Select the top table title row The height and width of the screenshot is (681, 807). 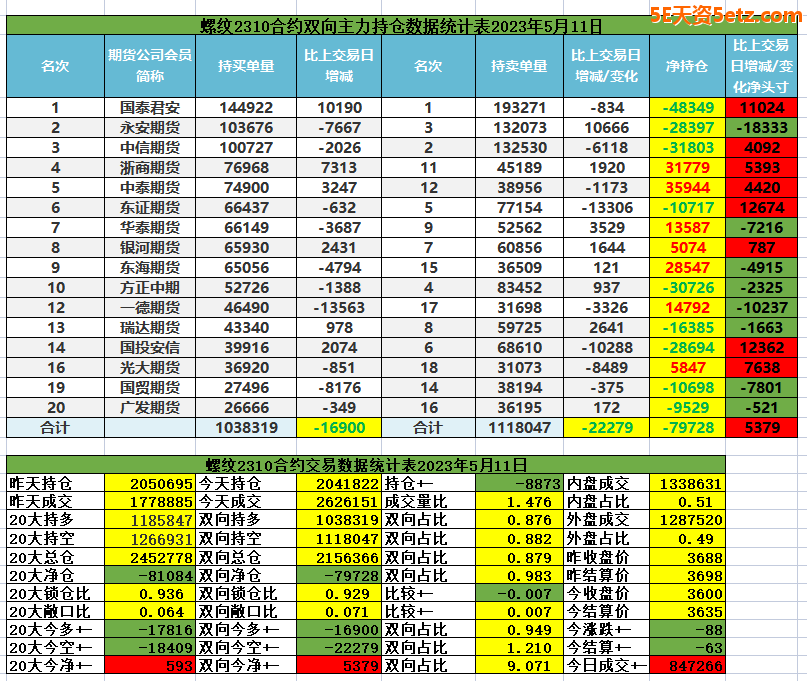click(x=401, y=25)
